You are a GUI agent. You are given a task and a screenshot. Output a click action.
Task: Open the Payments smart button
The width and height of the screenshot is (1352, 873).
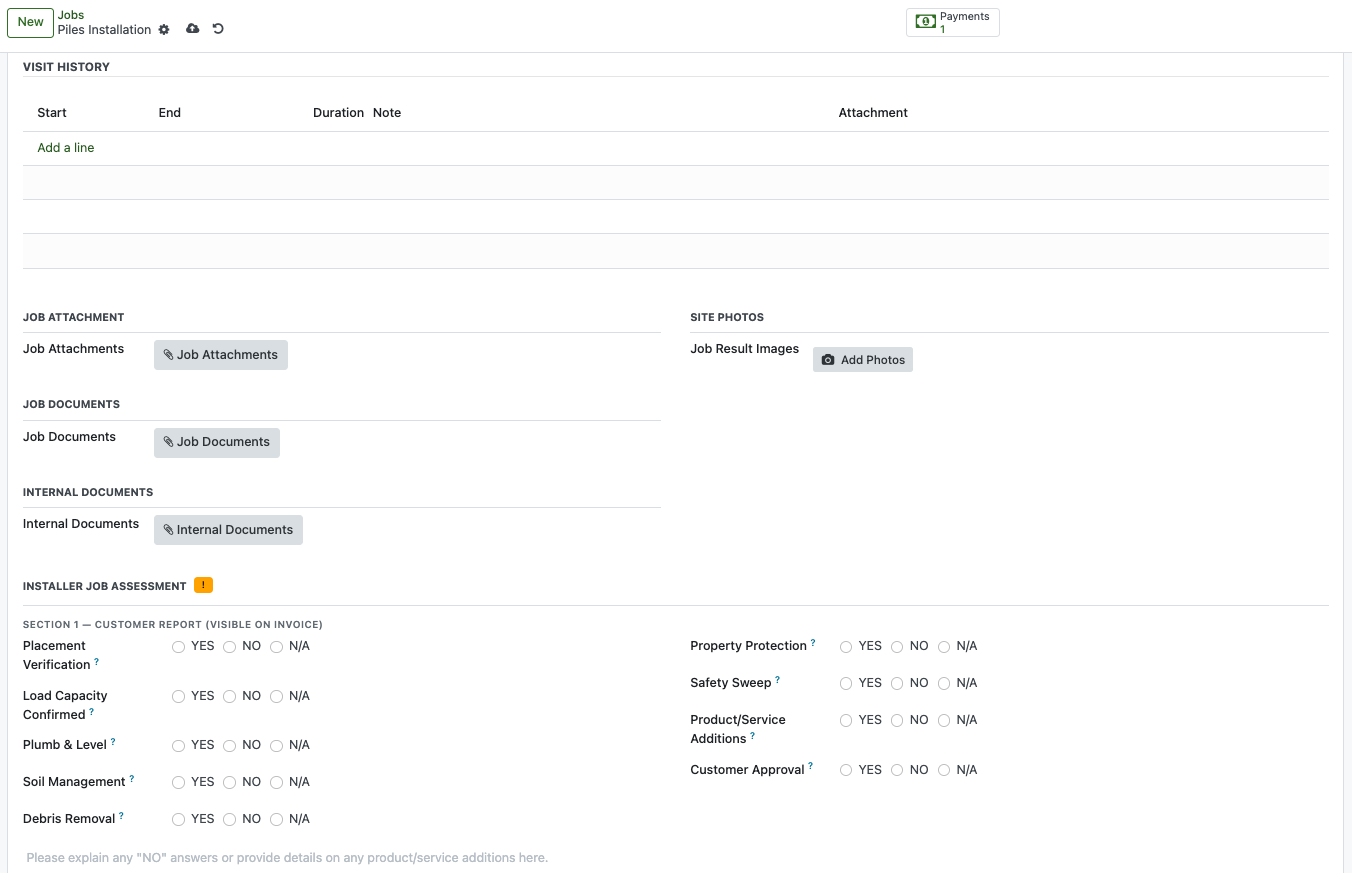click(x=953, y=22)
